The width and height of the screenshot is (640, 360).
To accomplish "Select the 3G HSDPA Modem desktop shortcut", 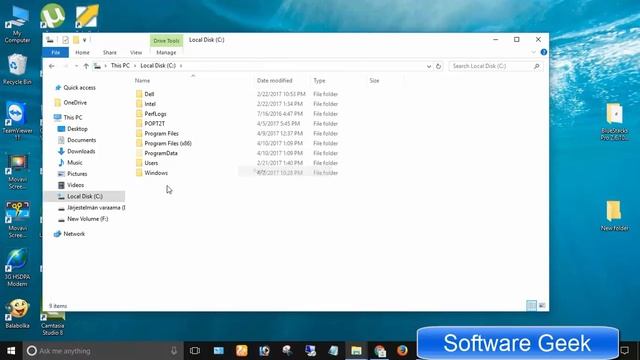I will tap(17, 268).
